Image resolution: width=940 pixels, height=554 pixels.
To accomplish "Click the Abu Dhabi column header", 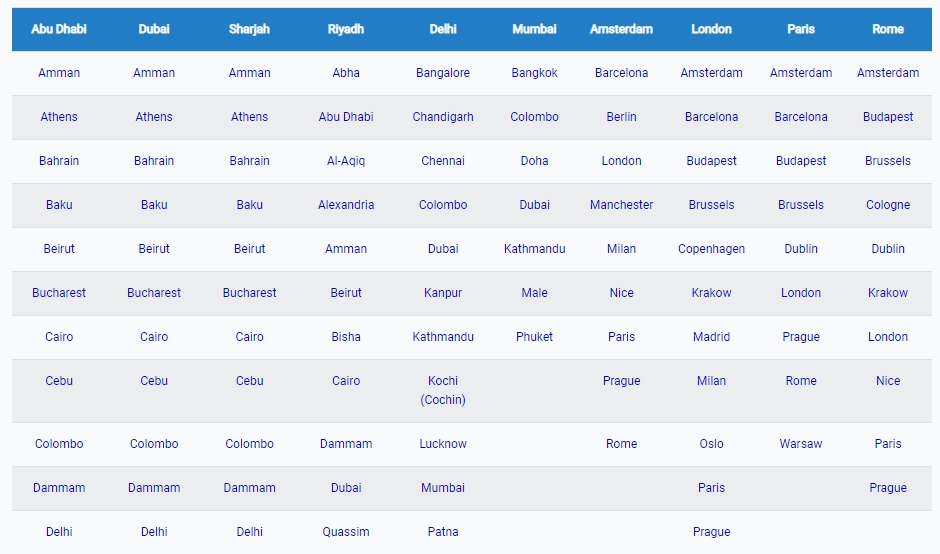I will pyautogui.click(x=59, y=29).
